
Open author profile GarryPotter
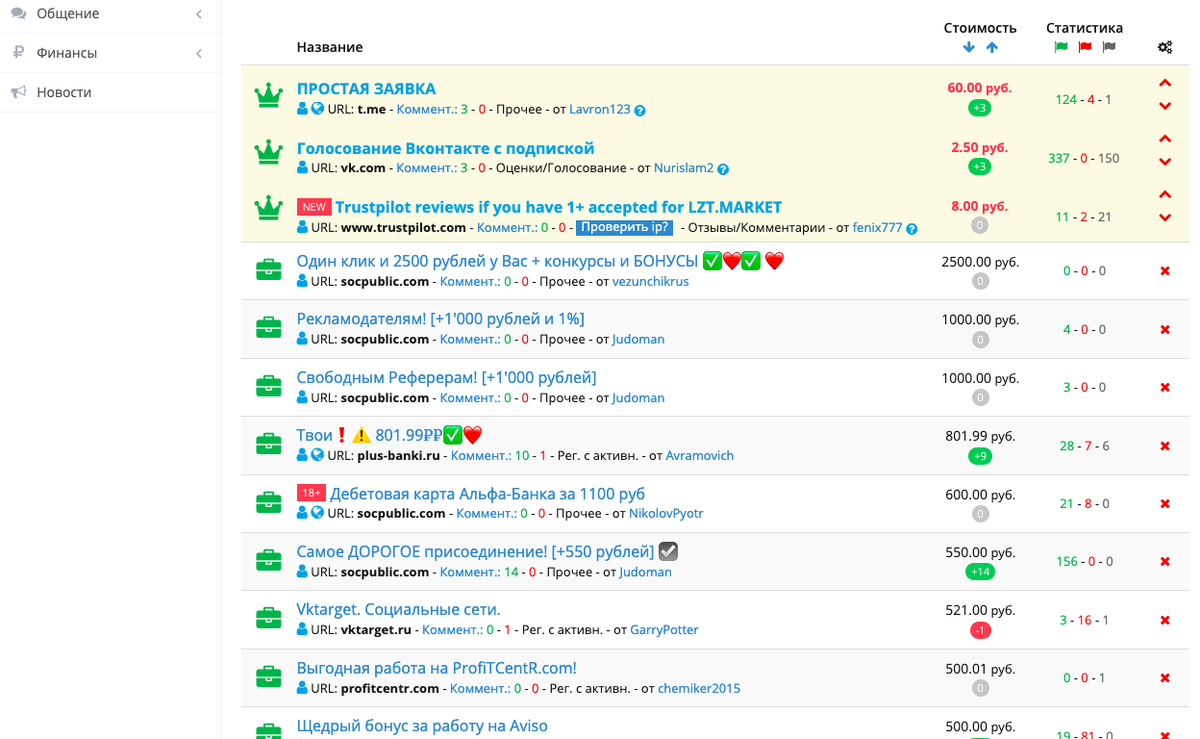pyautogui.click(x=664, y=630)
